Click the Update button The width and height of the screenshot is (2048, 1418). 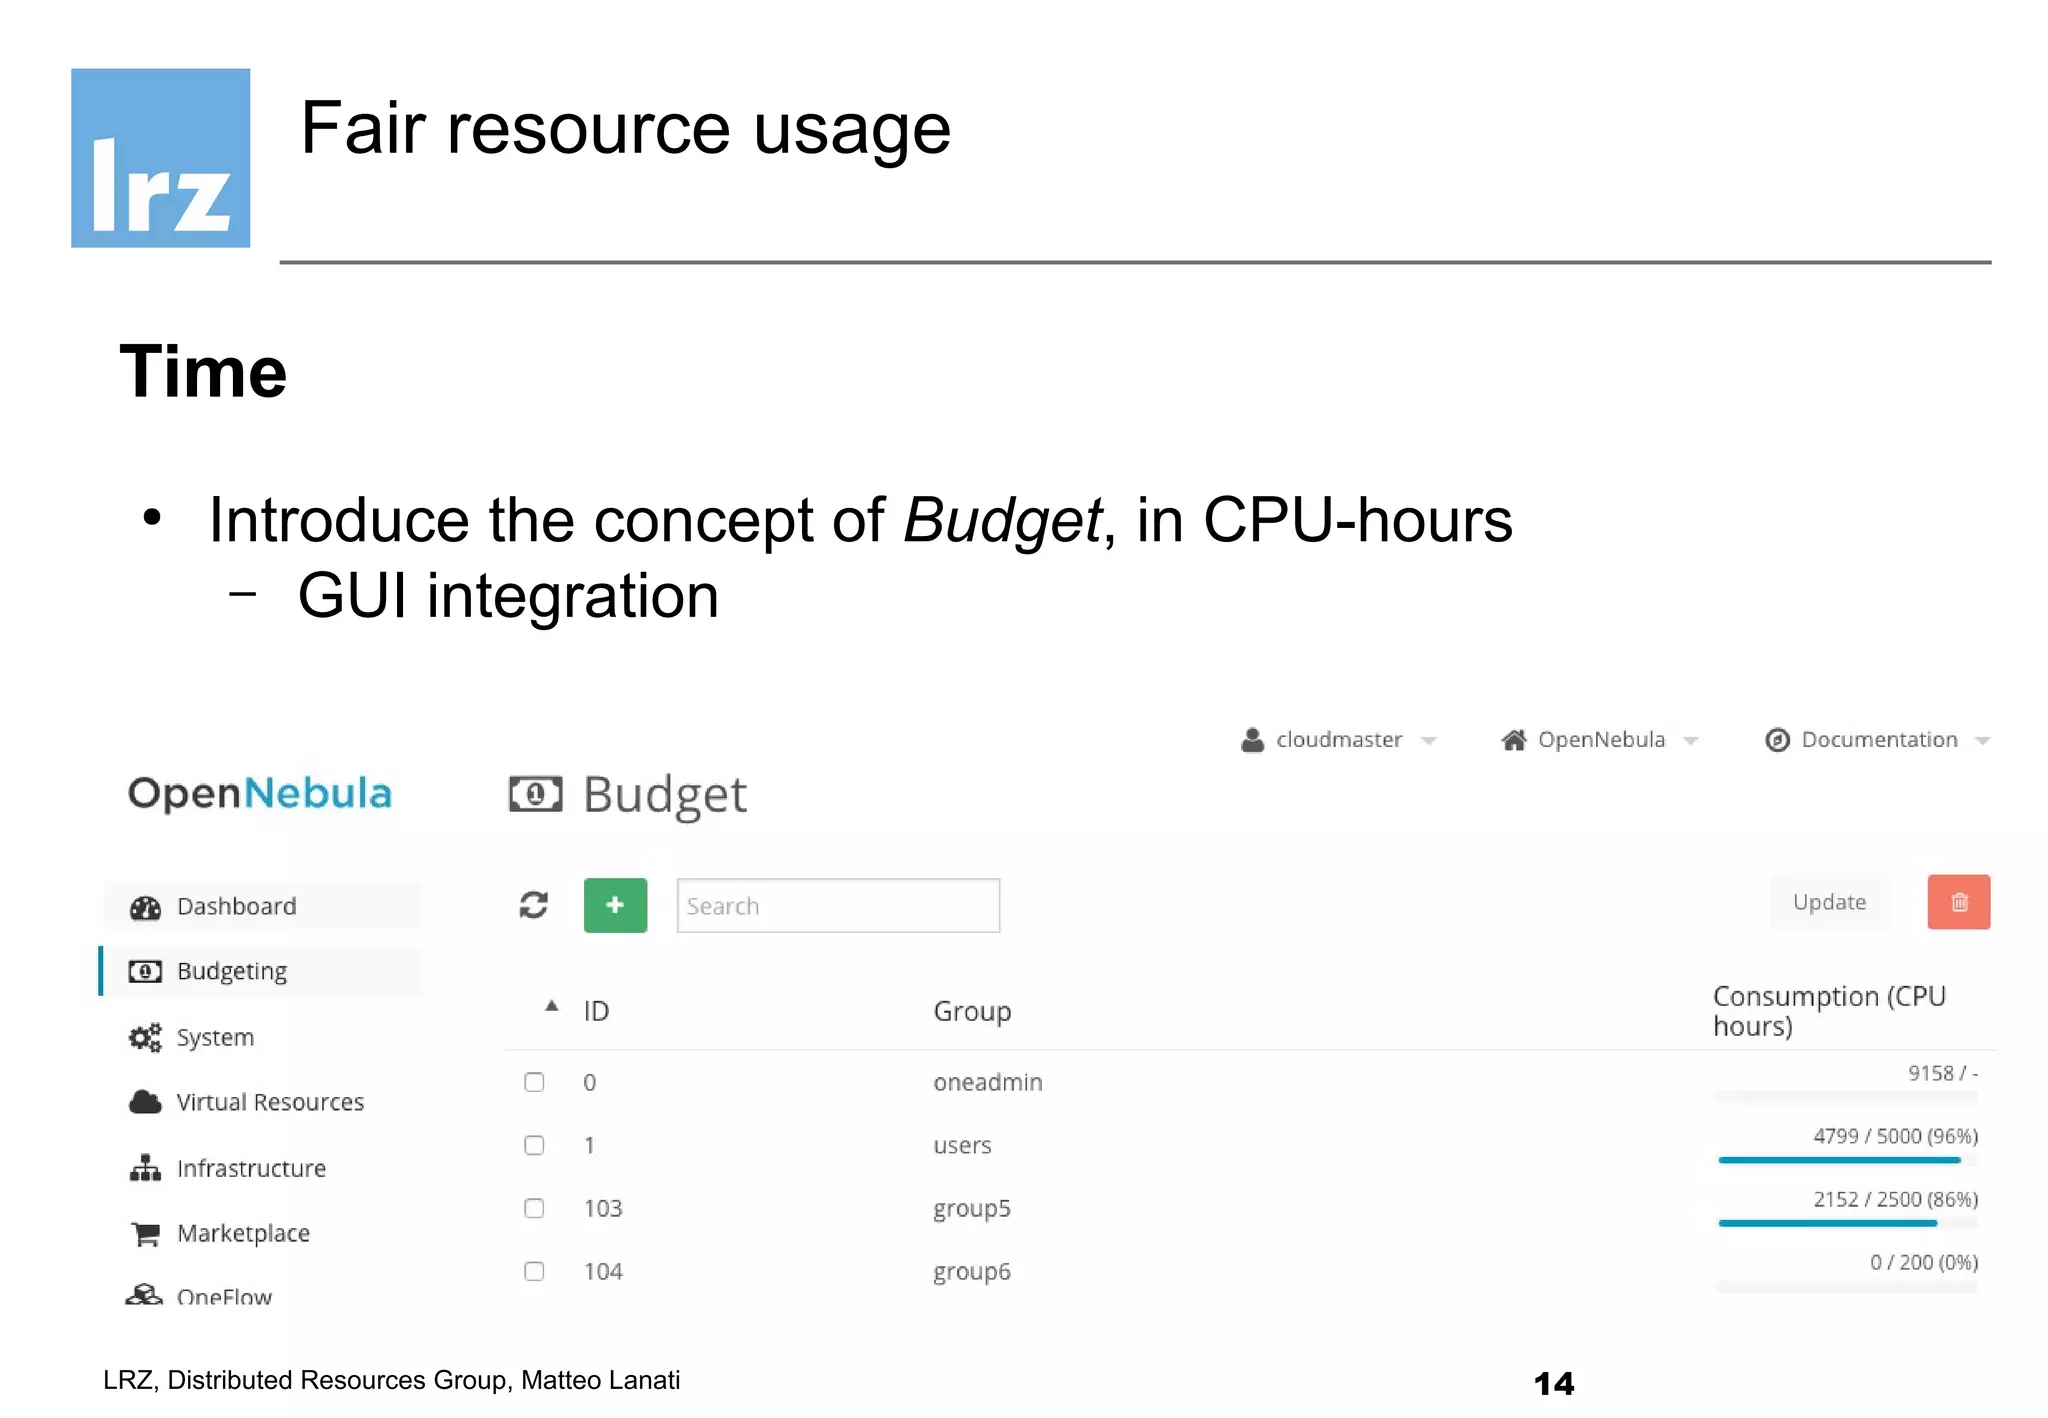point(1829,902)
